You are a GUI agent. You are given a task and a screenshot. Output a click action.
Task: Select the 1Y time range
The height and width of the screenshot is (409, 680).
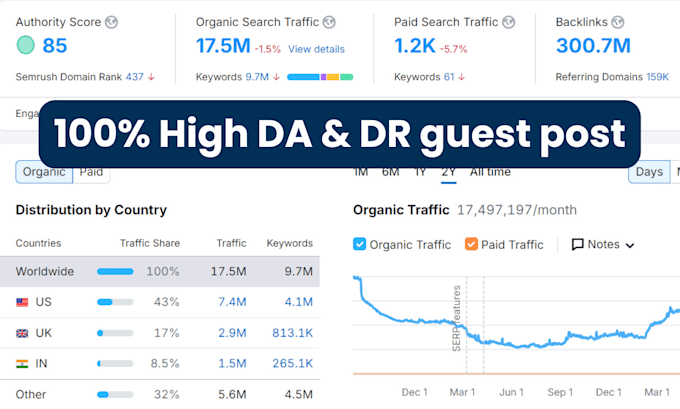pos(420,172)
